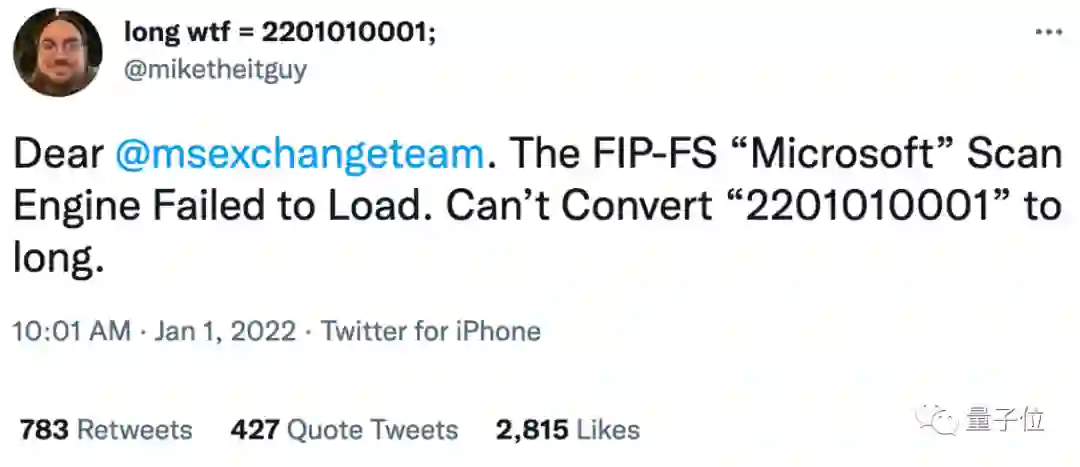Click the 'Can’t Convert' phrase in tweet
This screenshot has width=1080, height=467.
click(x=579, y=207)
